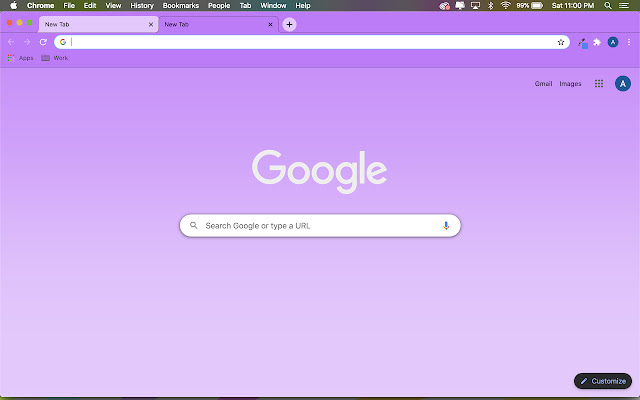This screenshot has width=640, height=400.
Task: Open the Images link
Action: coord(570,84)
